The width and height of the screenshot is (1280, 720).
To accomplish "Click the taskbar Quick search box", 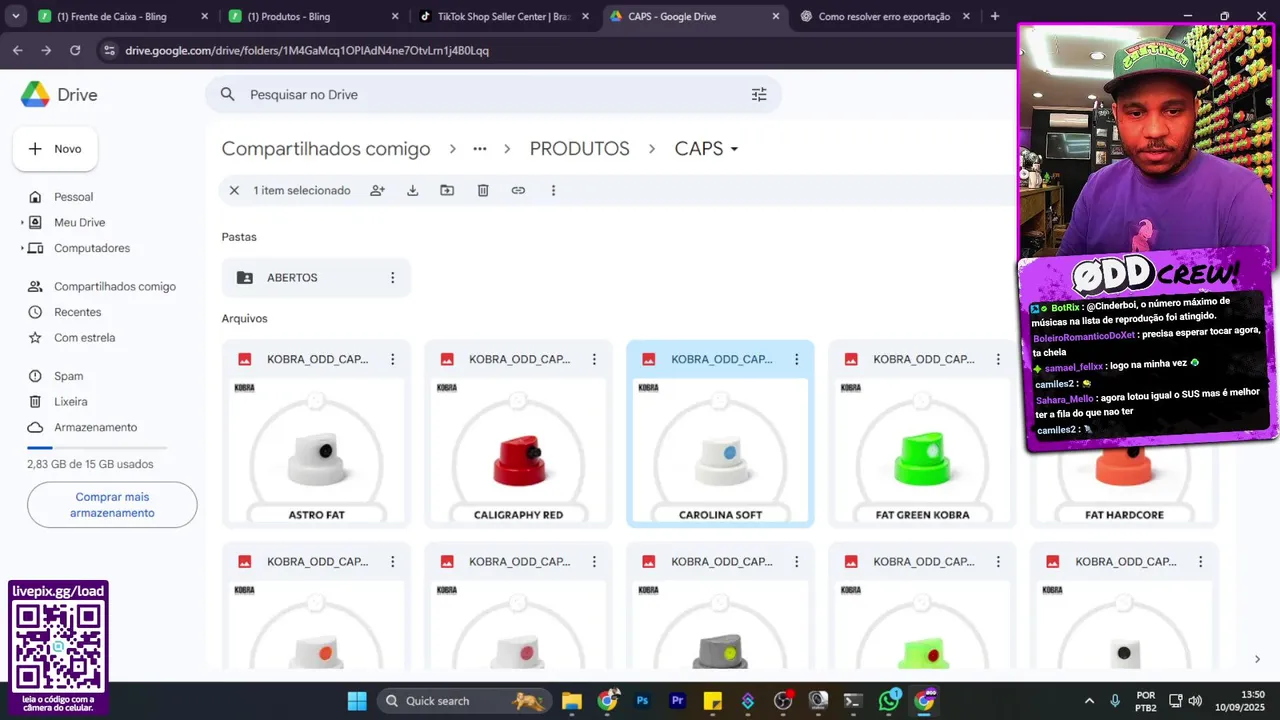I will pos(465,701).
